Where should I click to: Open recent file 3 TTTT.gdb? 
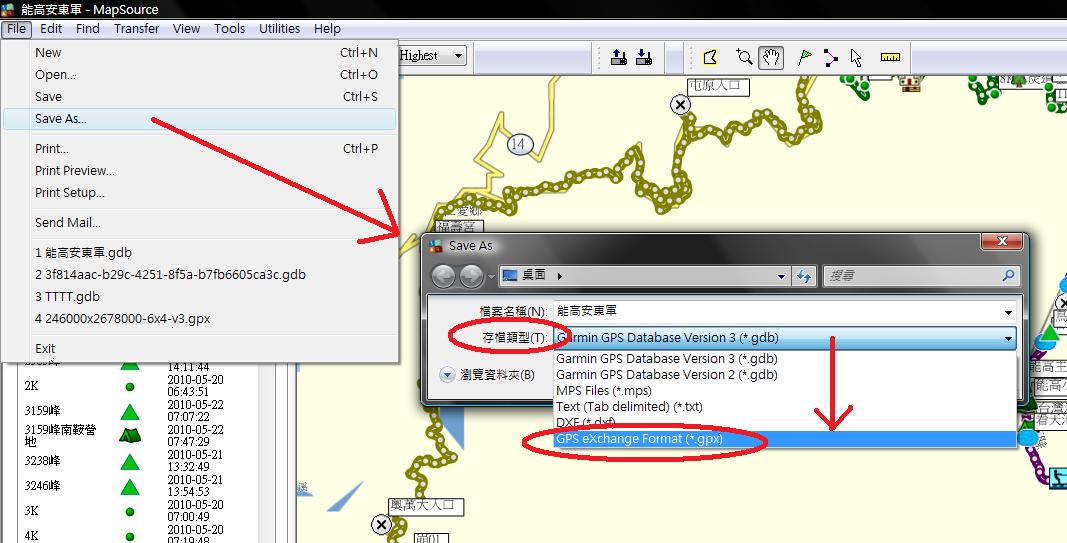[x=67, y=297]
